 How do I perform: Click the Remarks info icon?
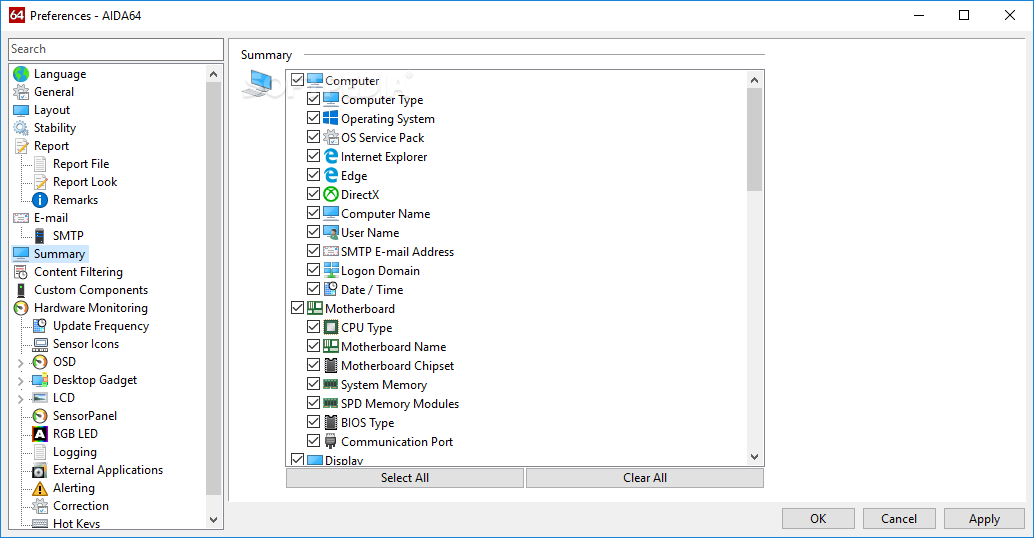40,200
